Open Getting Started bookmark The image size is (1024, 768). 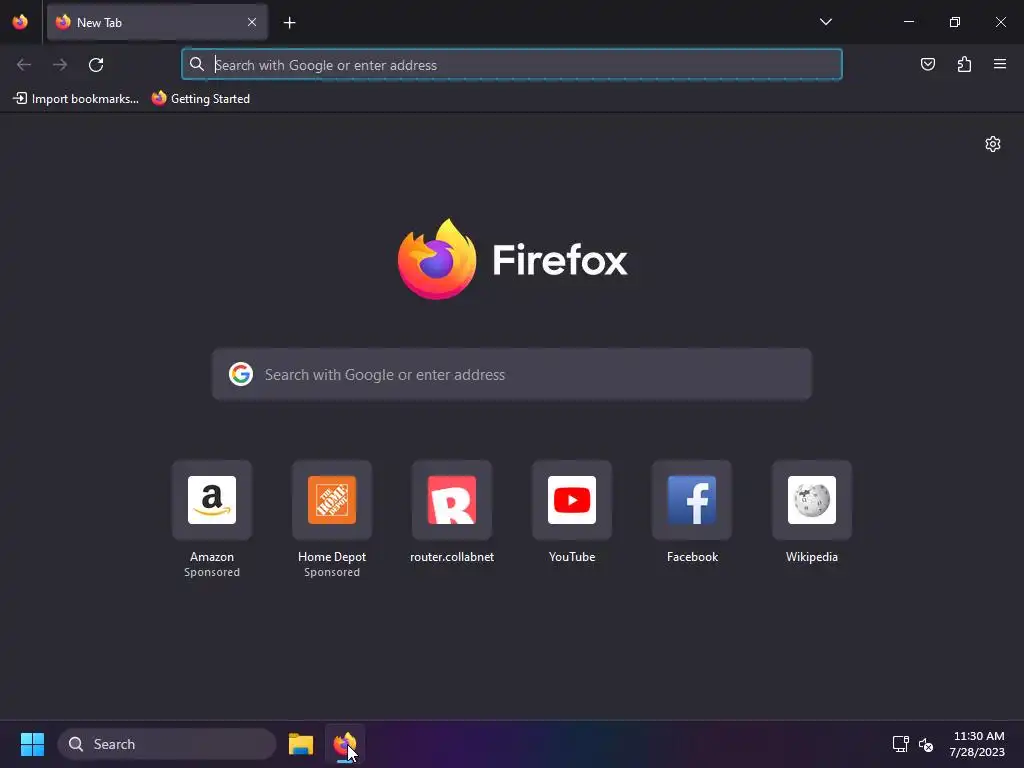pos(201,99)
